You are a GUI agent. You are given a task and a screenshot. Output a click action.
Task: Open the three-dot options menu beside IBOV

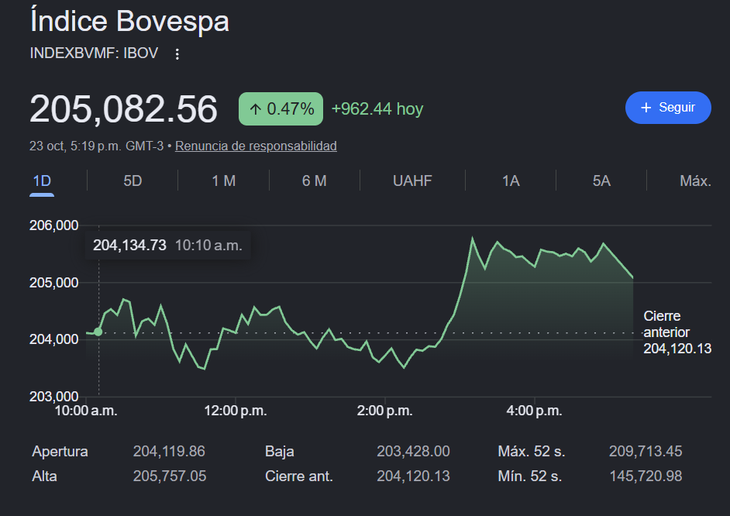click(177, 54)
